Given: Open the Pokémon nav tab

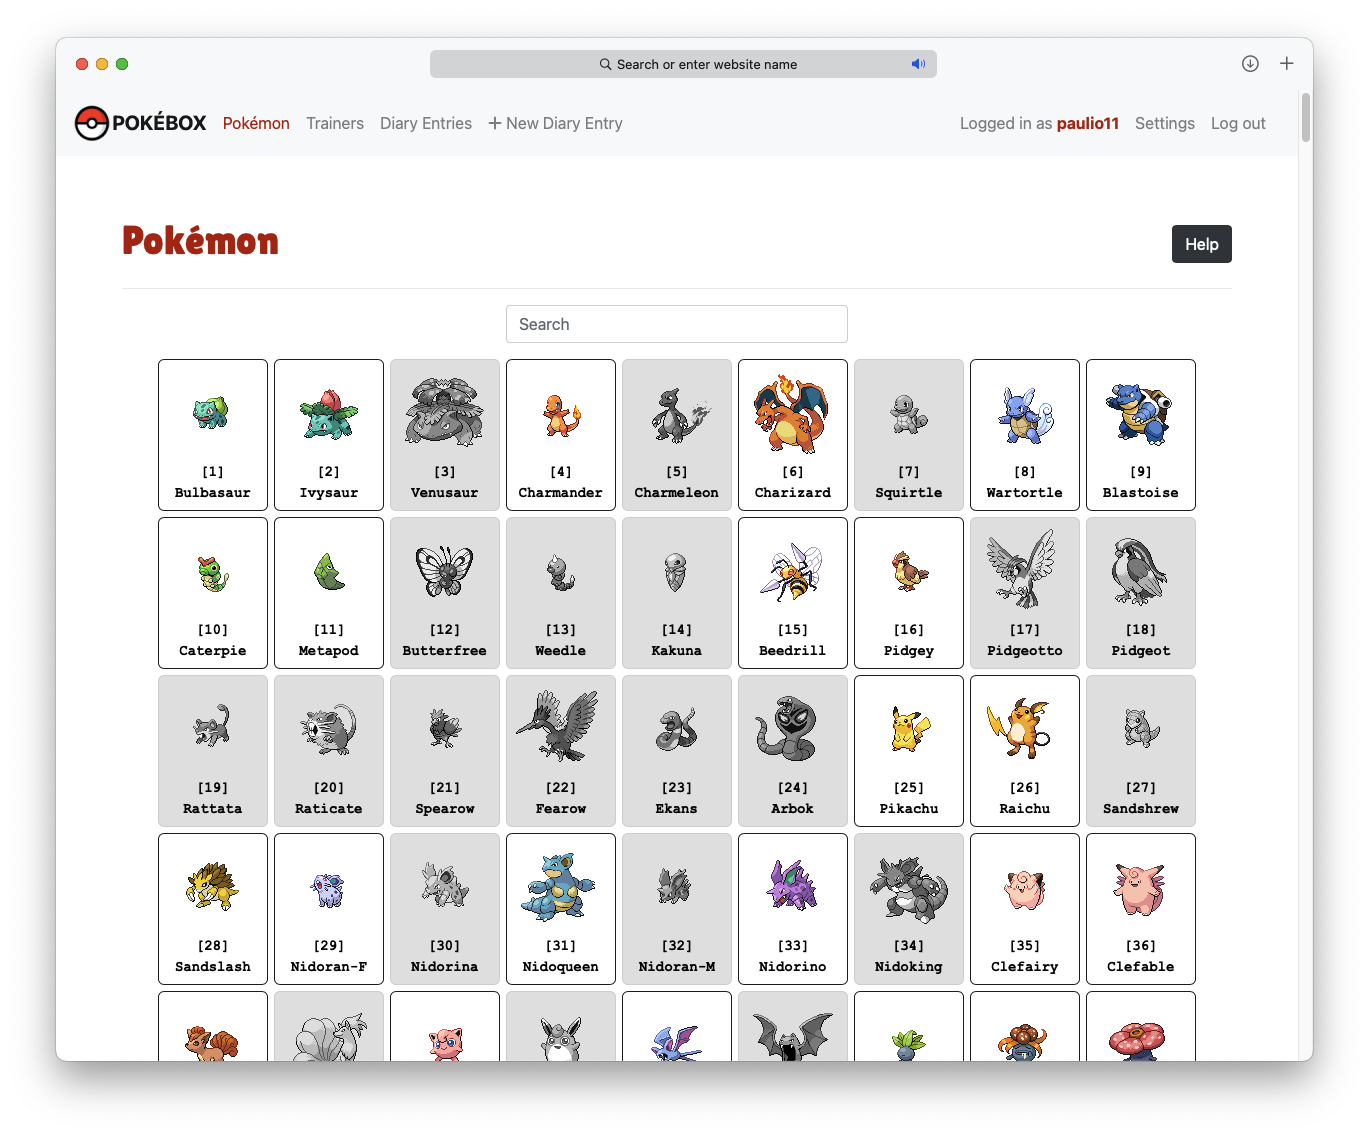Looking at the screenshot, I should [256, 123].
